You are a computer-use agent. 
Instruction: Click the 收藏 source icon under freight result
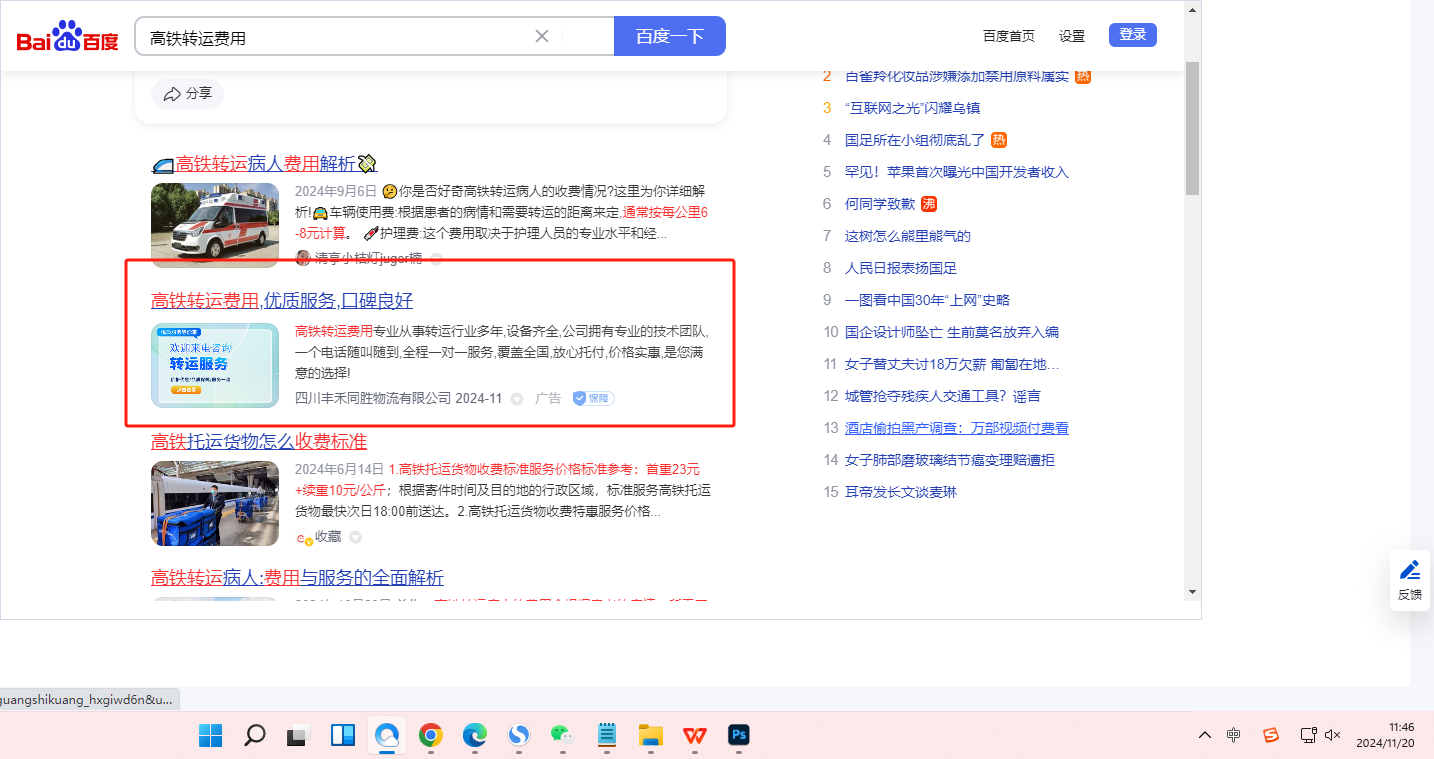click(x=304, y=537)
